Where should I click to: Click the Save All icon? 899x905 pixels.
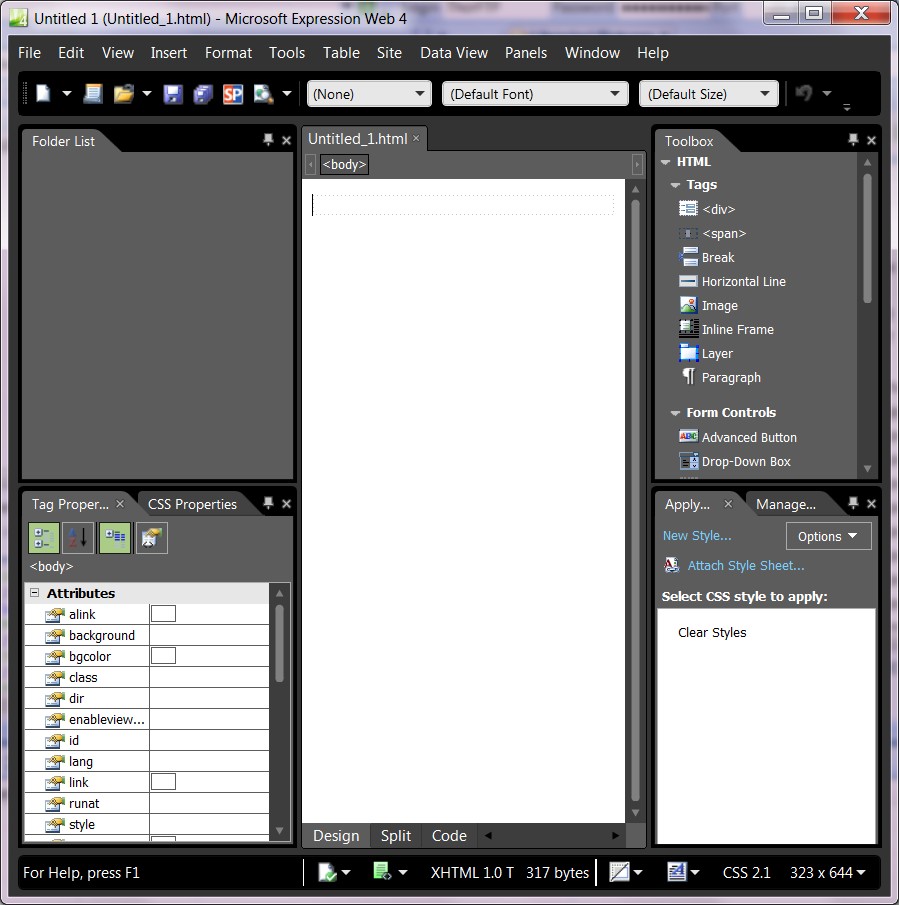coord(203,94)
